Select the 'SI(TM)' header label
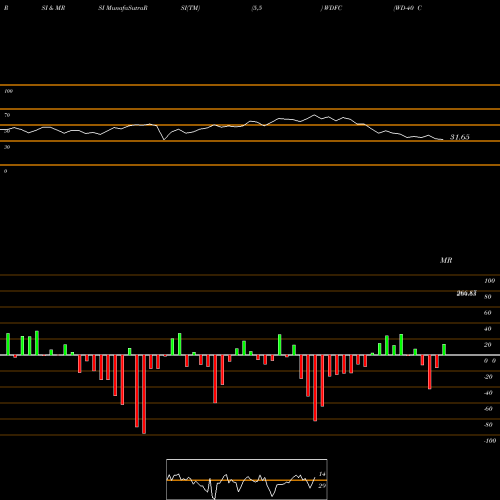This screenshot has height=500, width=500. (190, 8)
